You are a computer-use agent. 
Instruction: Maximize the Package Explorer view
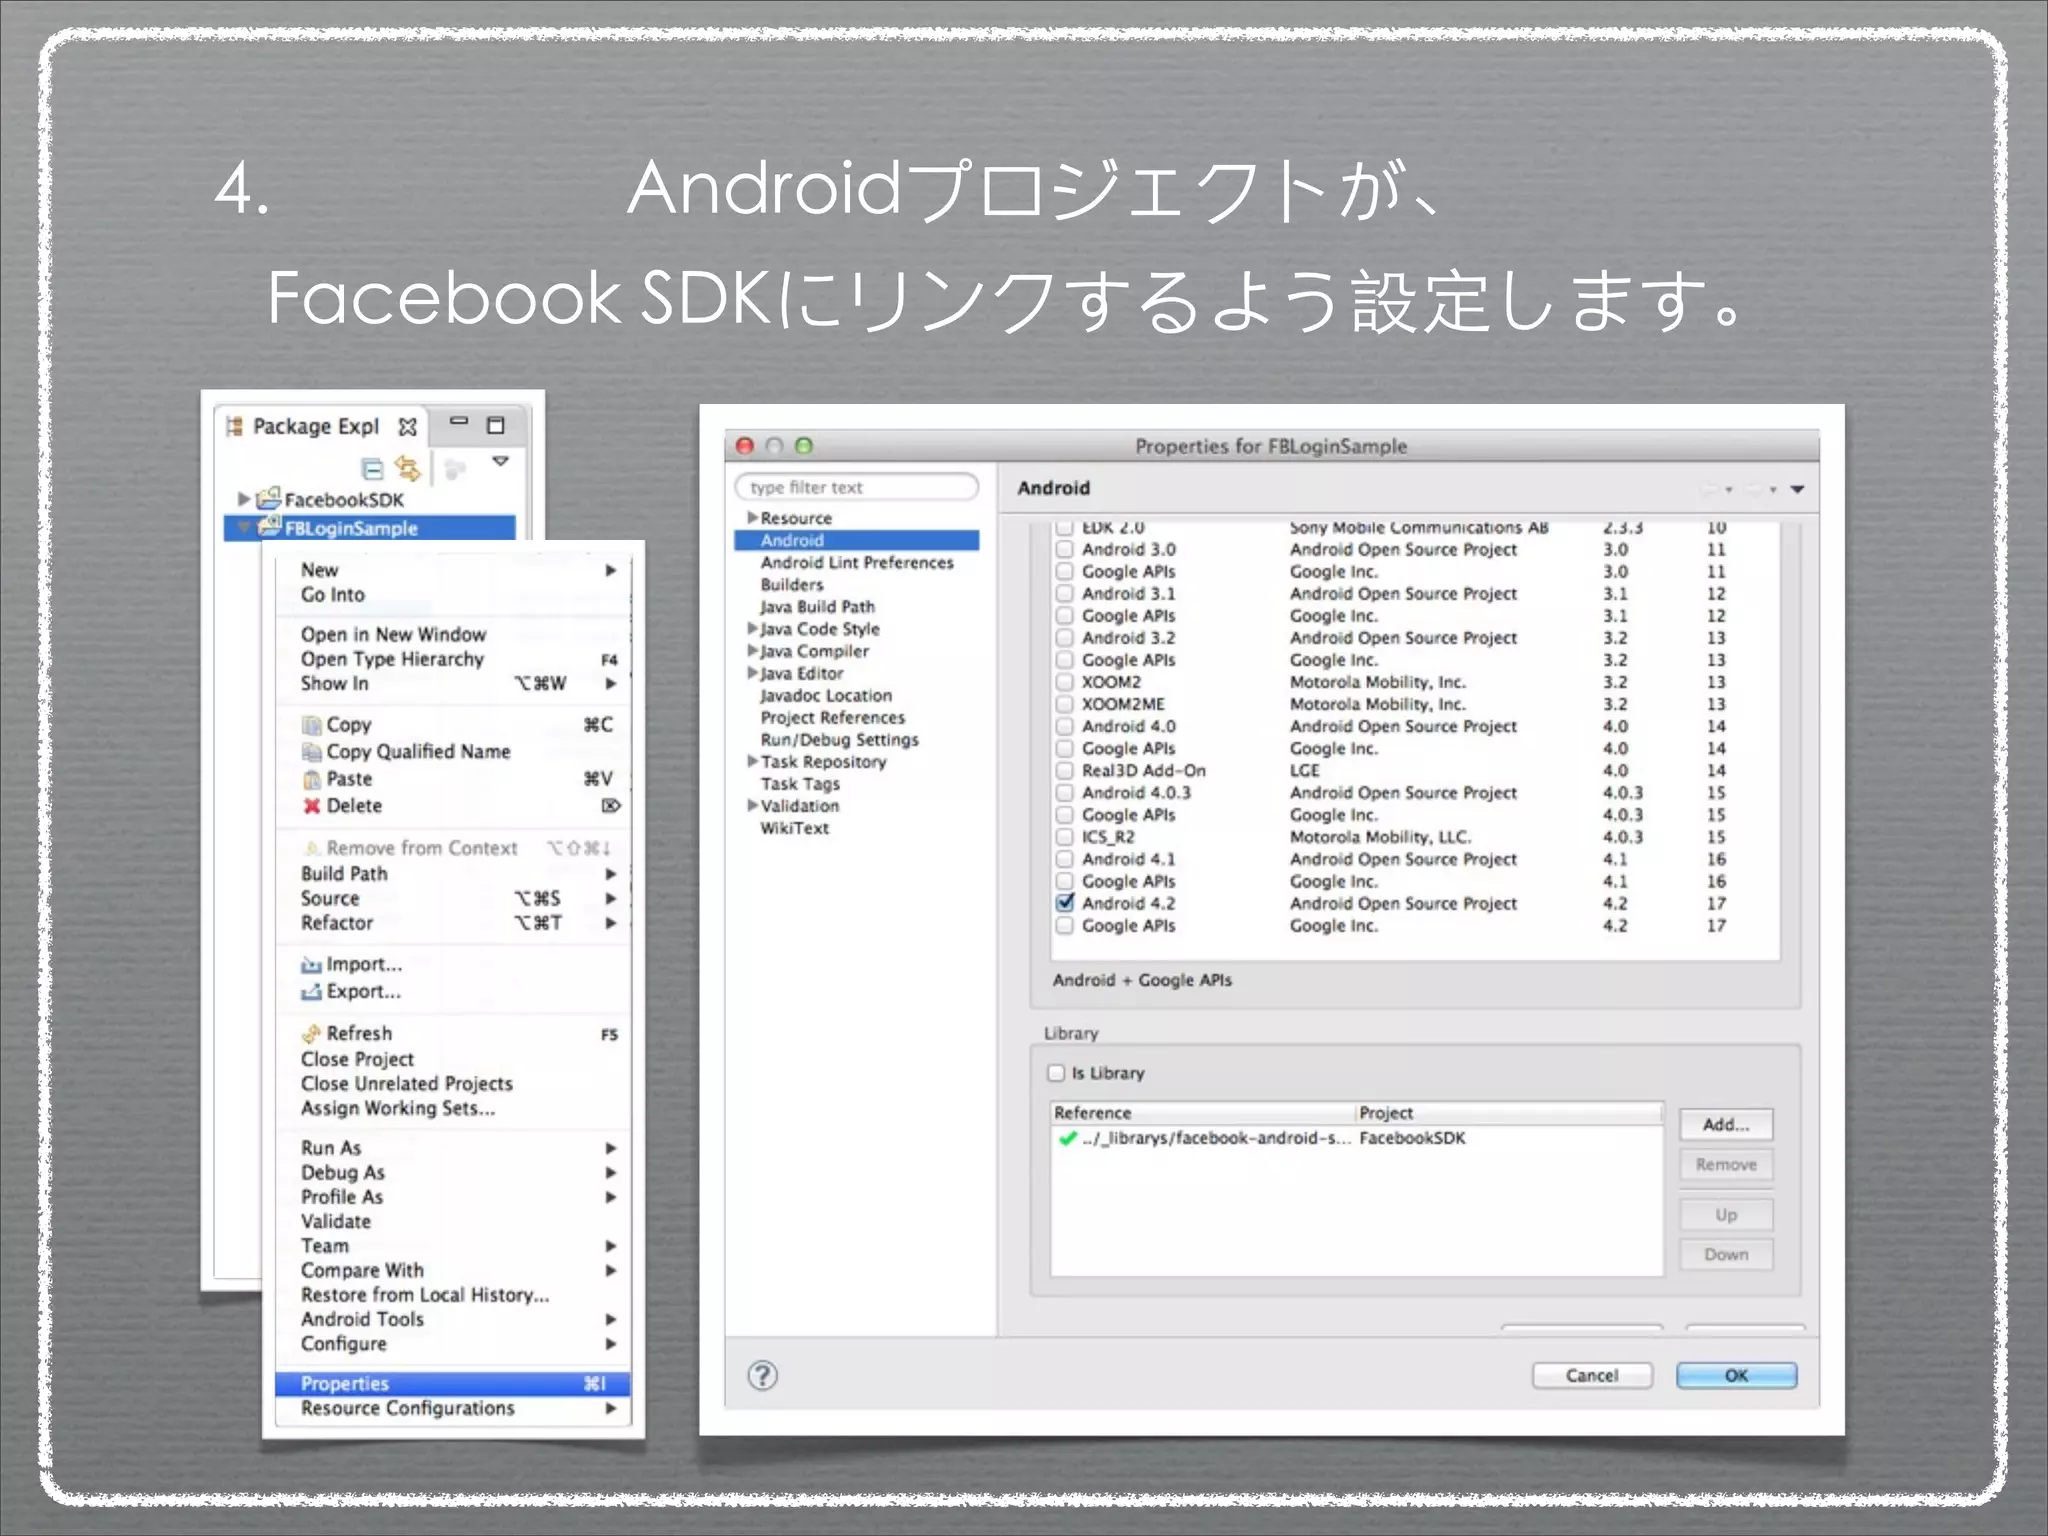(x=495, y=425)
